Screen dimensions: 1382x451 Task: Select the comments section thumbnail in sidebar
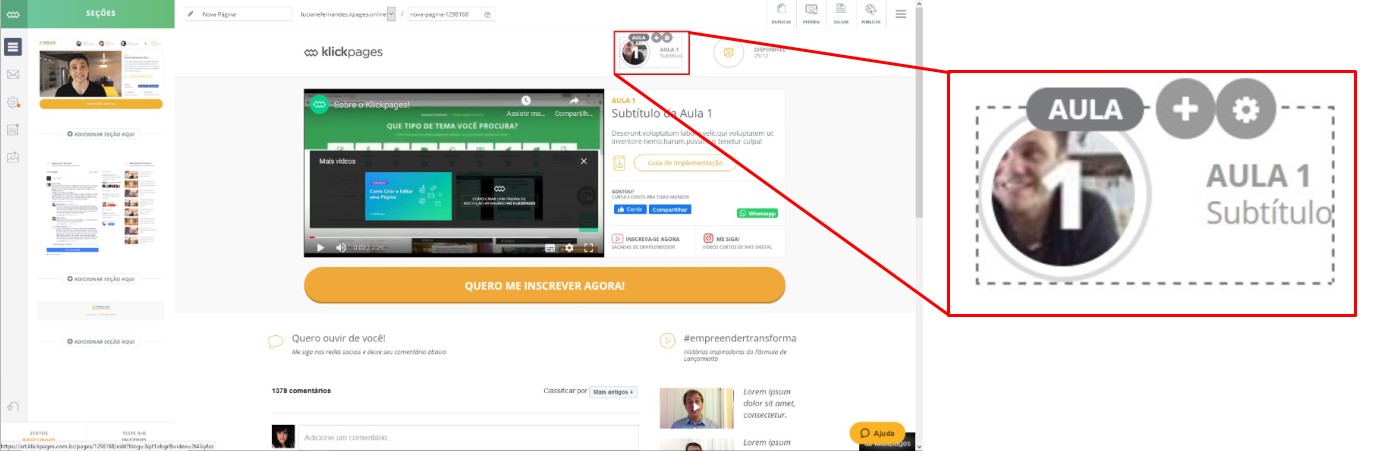point(101,208)
